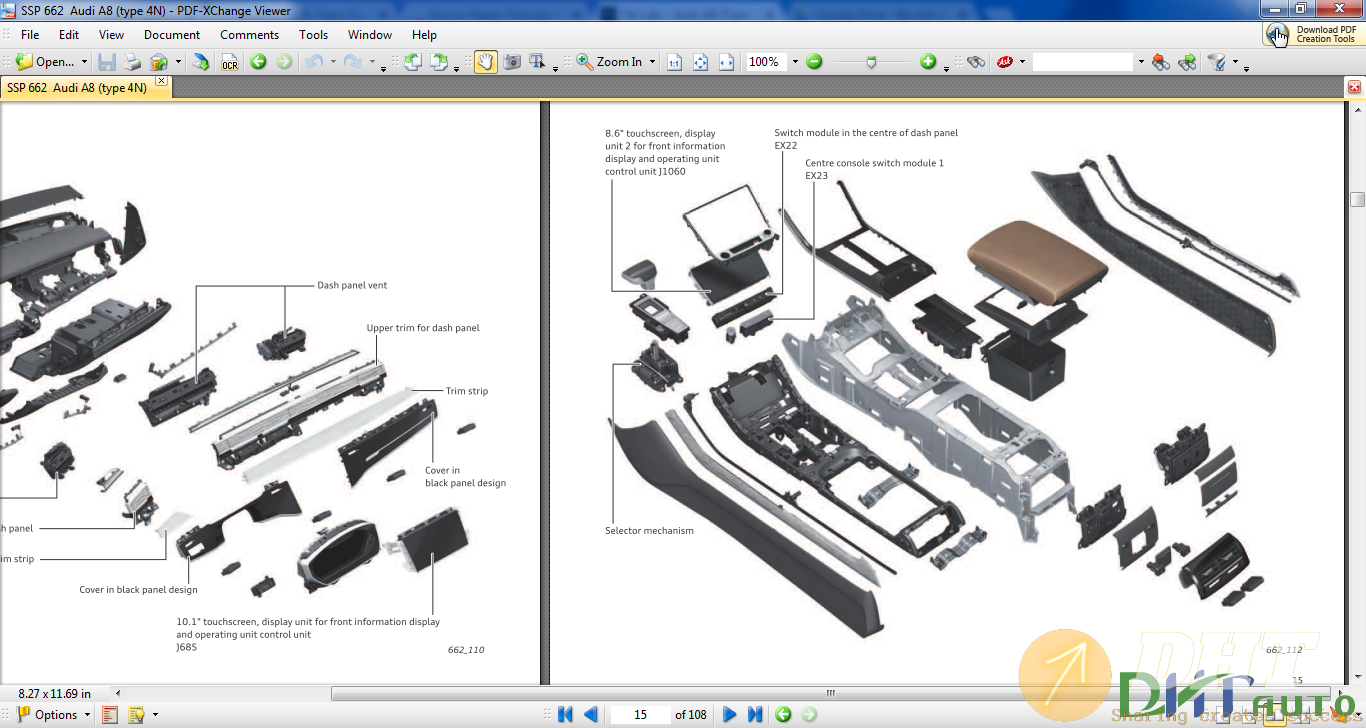Screen dimensions: 1366x728
Task: Click the Download PDF Creation Tools button
Action: [1313, 34]
